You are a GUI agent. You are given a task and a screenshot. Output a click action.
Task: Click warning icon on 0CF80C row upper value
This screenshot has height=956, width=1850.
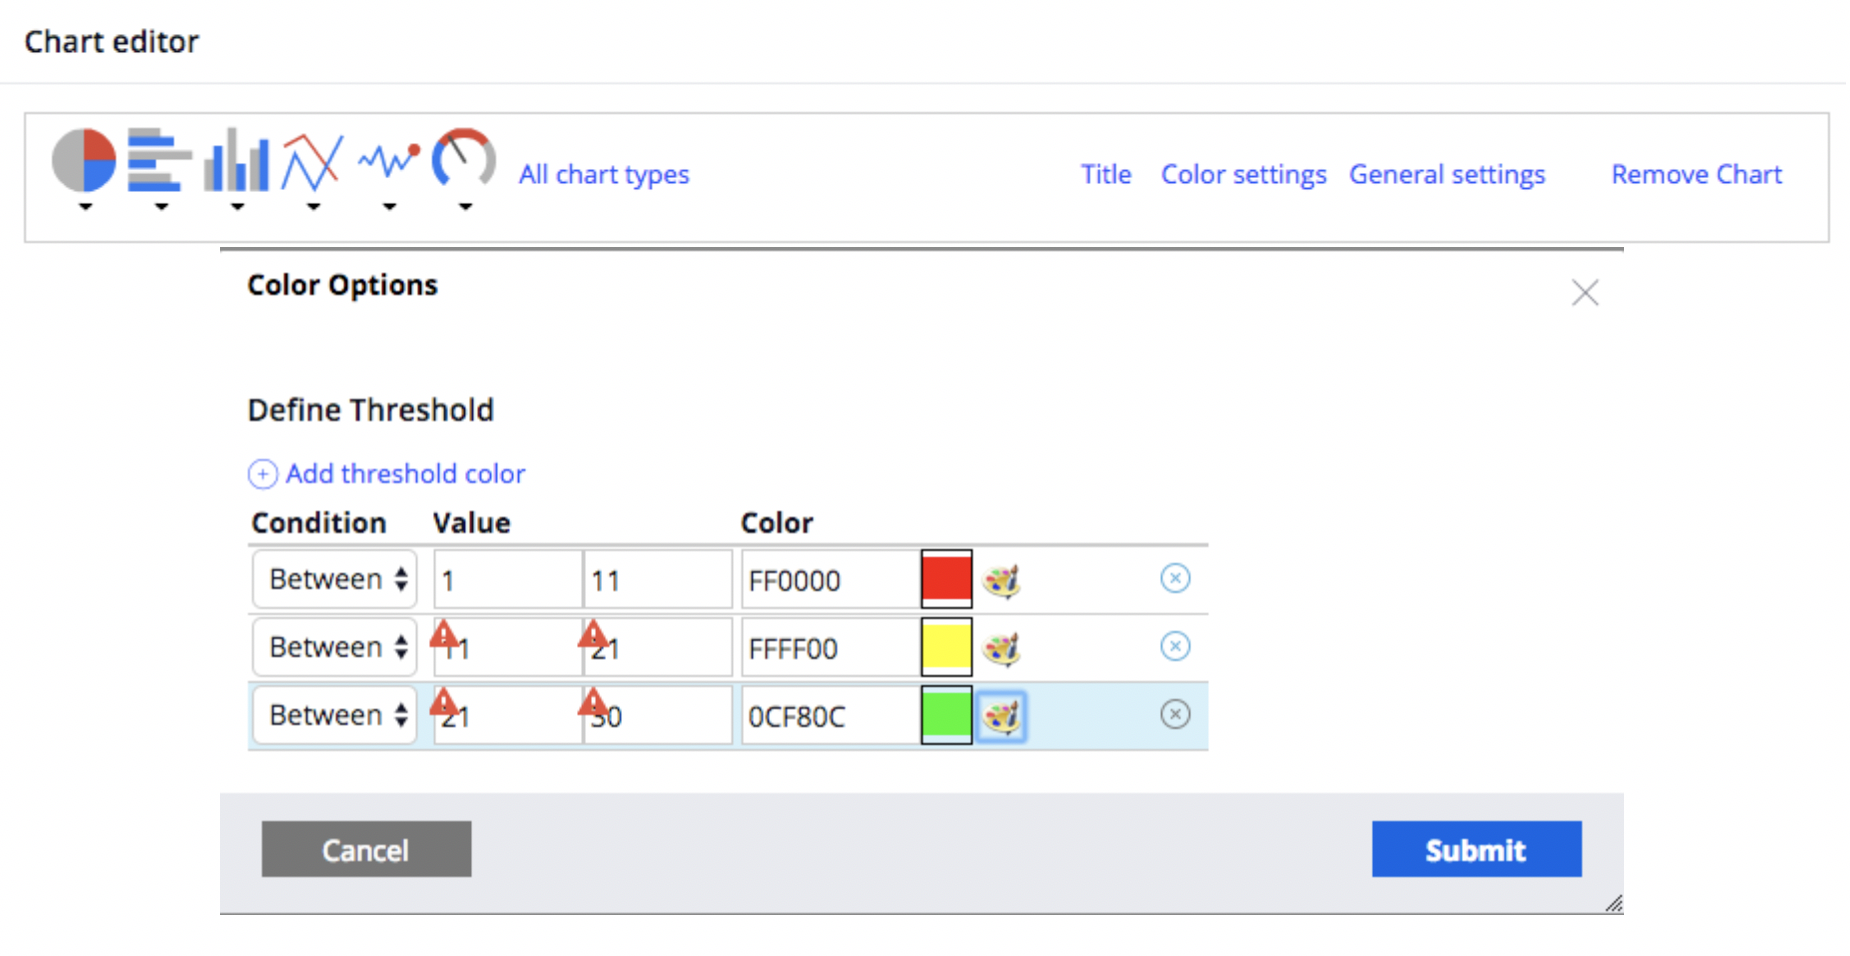click(x=593, y=702)
